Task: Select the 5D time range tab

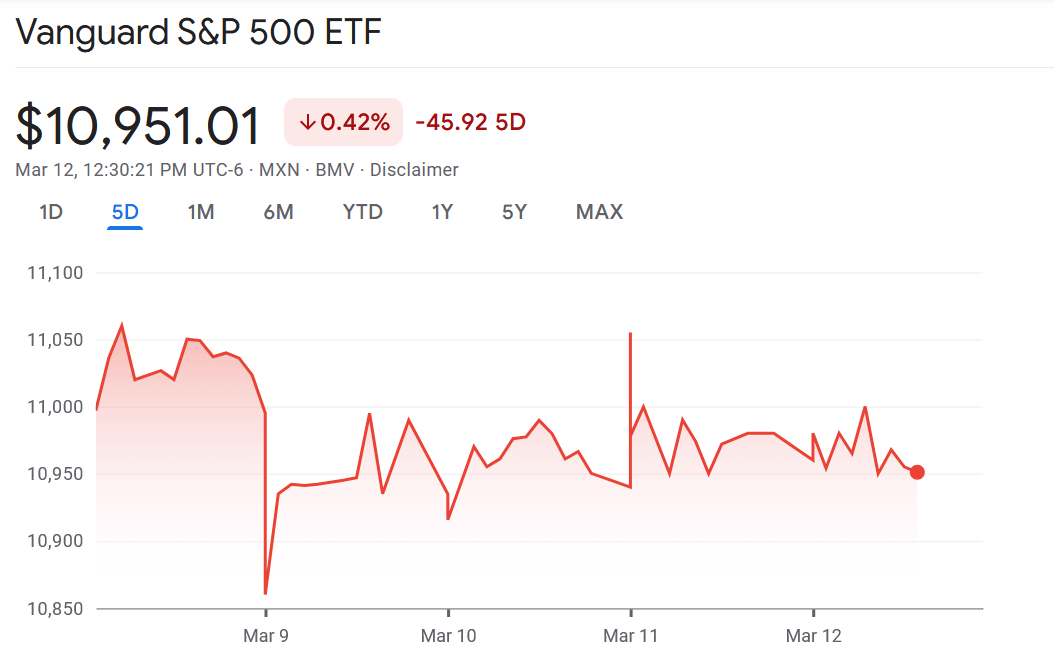Action: click(x=125, y=212)
